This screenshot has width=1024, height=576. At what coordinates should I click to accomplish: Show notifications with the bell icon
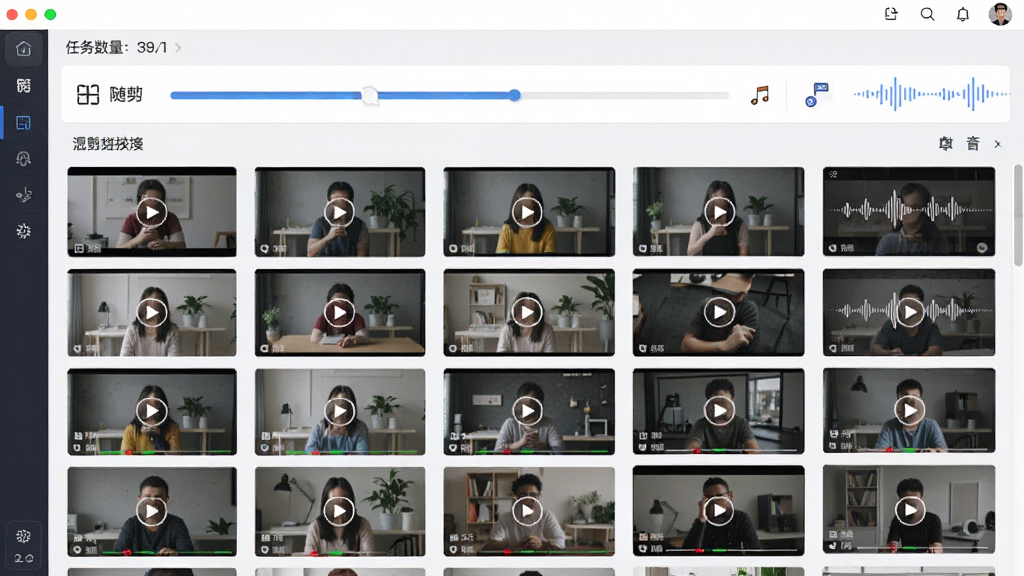pyautogui.click(x=963, y=14)
